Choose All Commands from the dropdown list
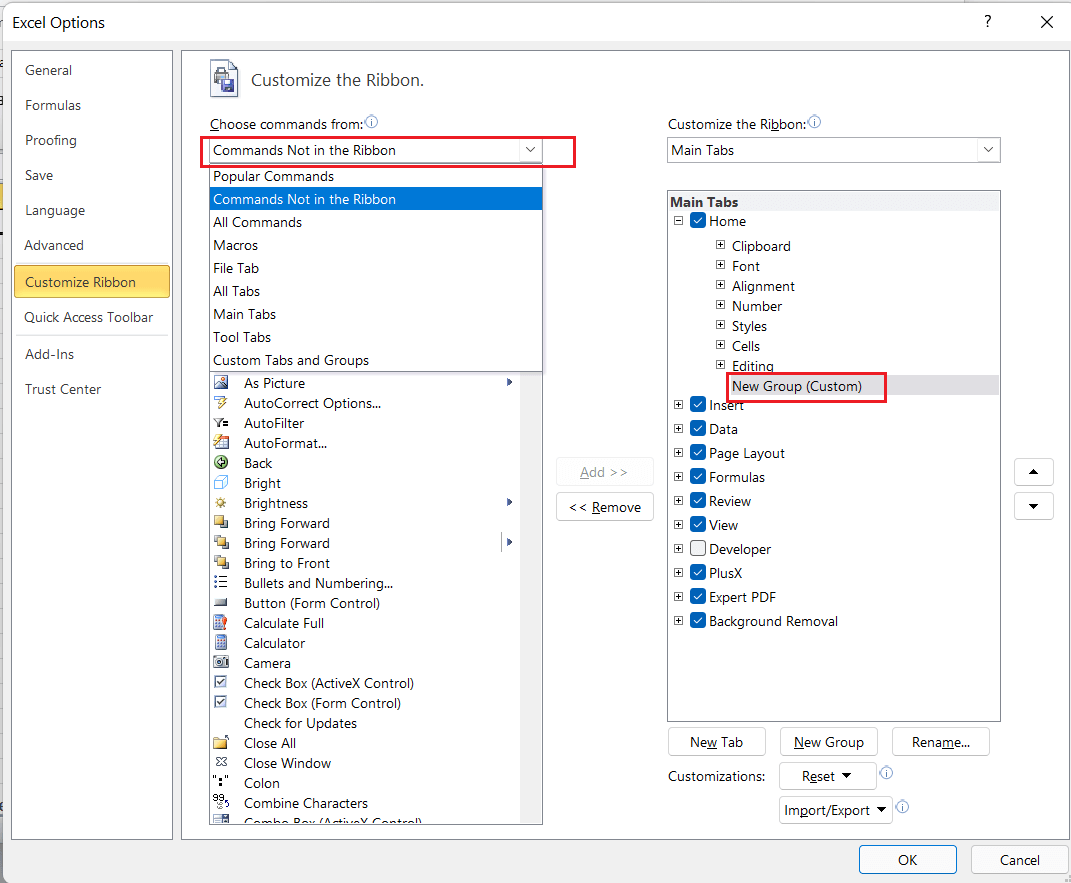This screenshot has height=883, width=1071. click(258, 222)
